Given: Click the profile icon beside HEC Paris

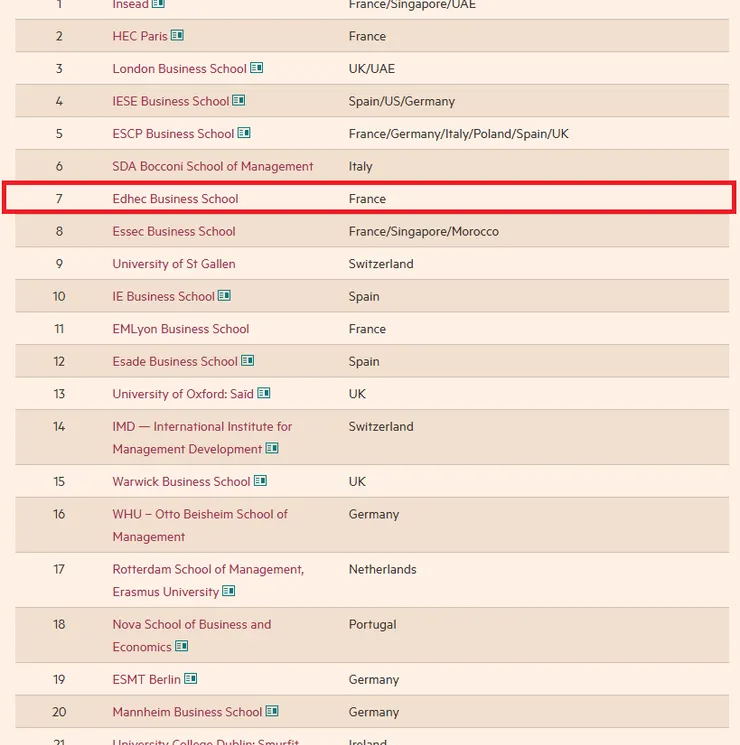Looking at the screenshot, I should (x=177, y=36).
